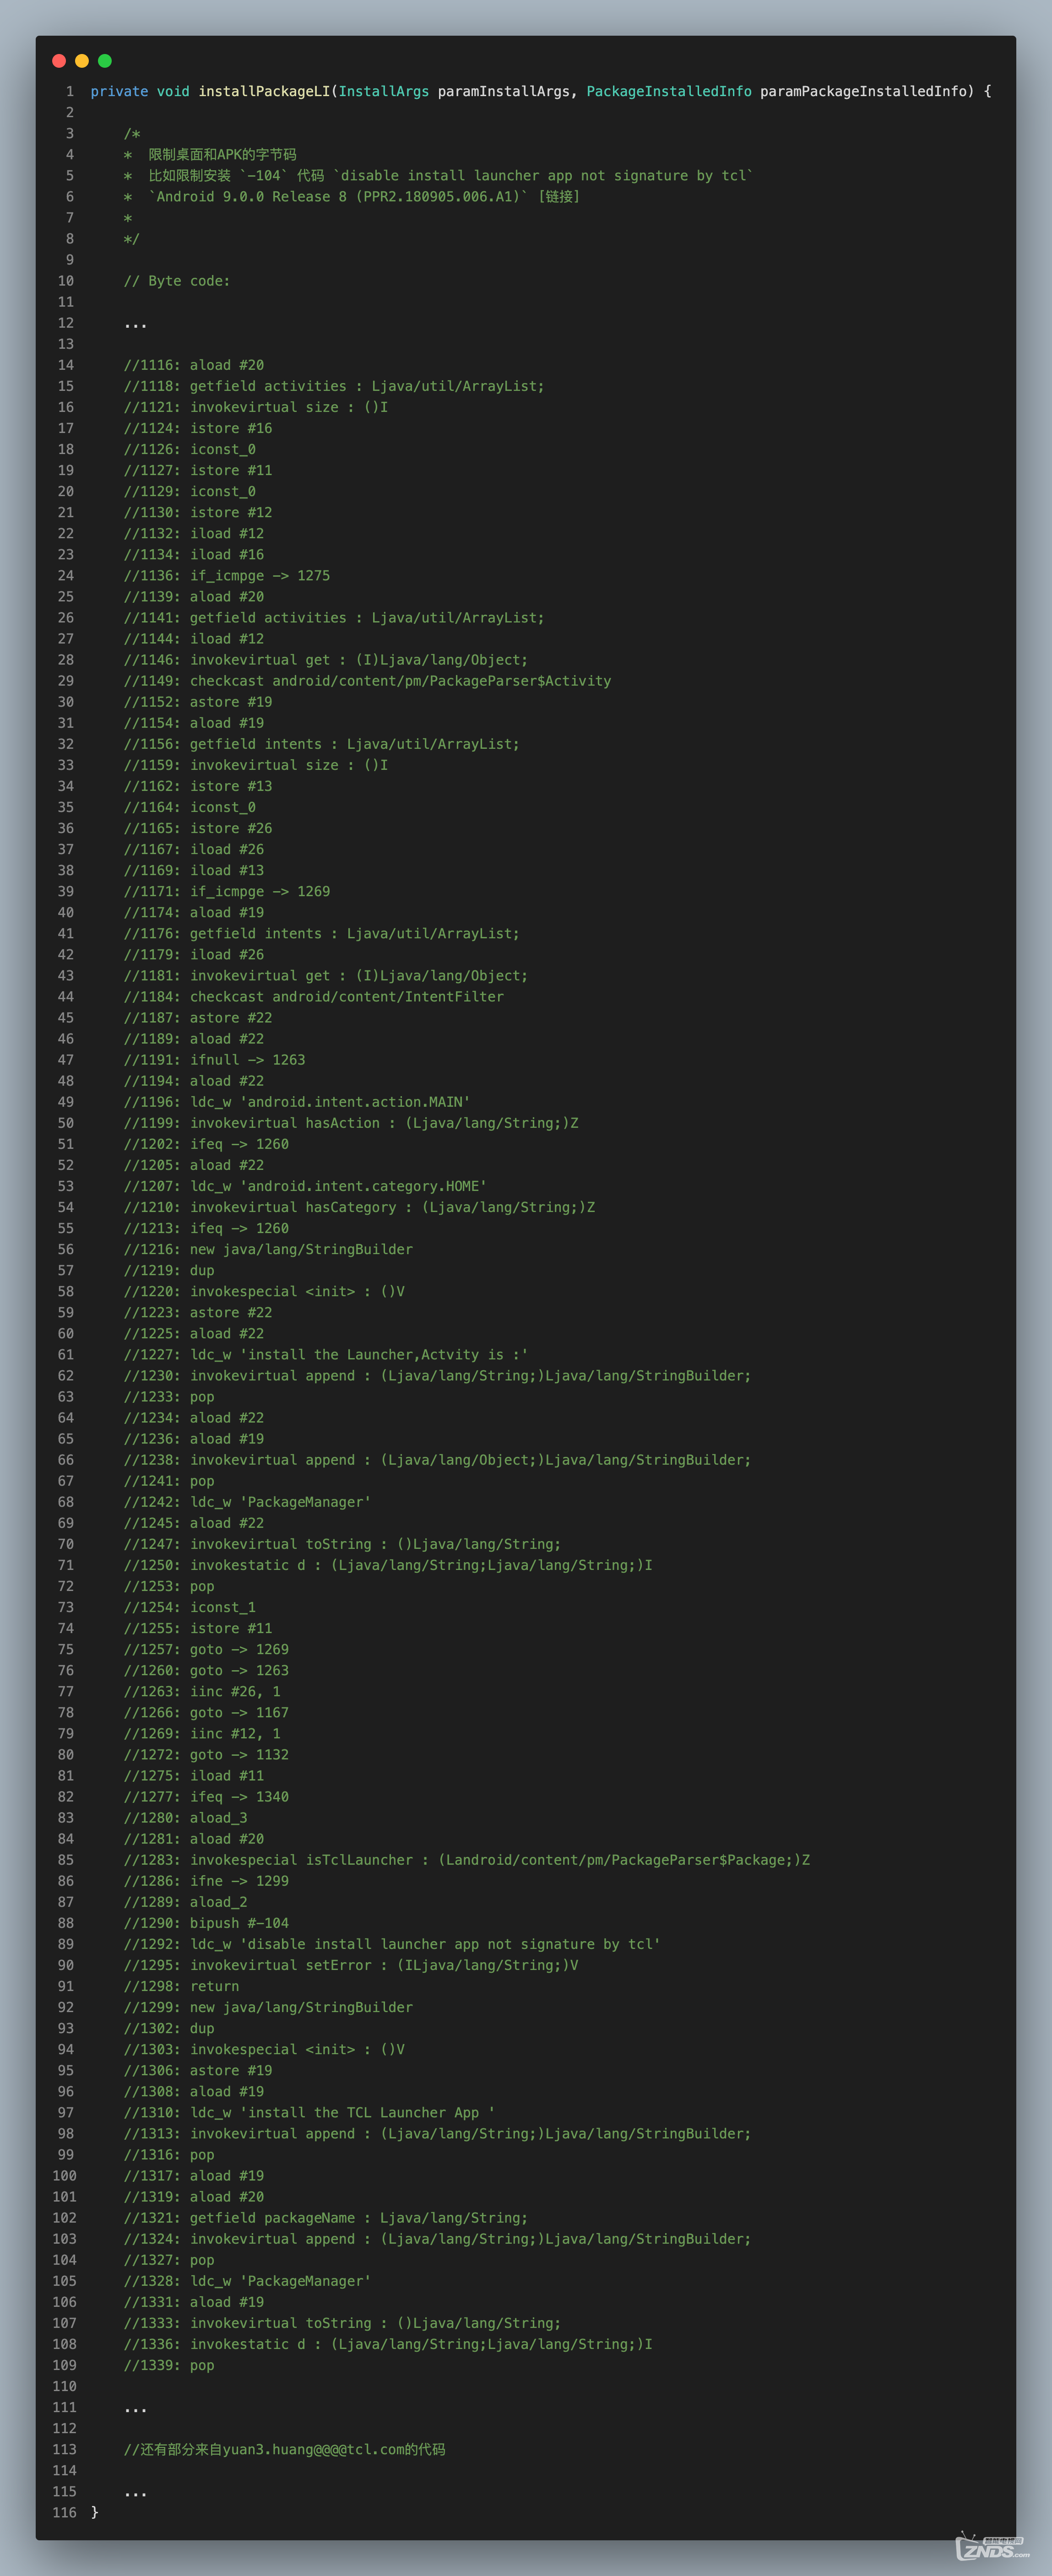This screenshot has height=2576, width=1052.
Task: Click the 'install the TCL Launcher App' string line
Action: [x=309, y=2112]
